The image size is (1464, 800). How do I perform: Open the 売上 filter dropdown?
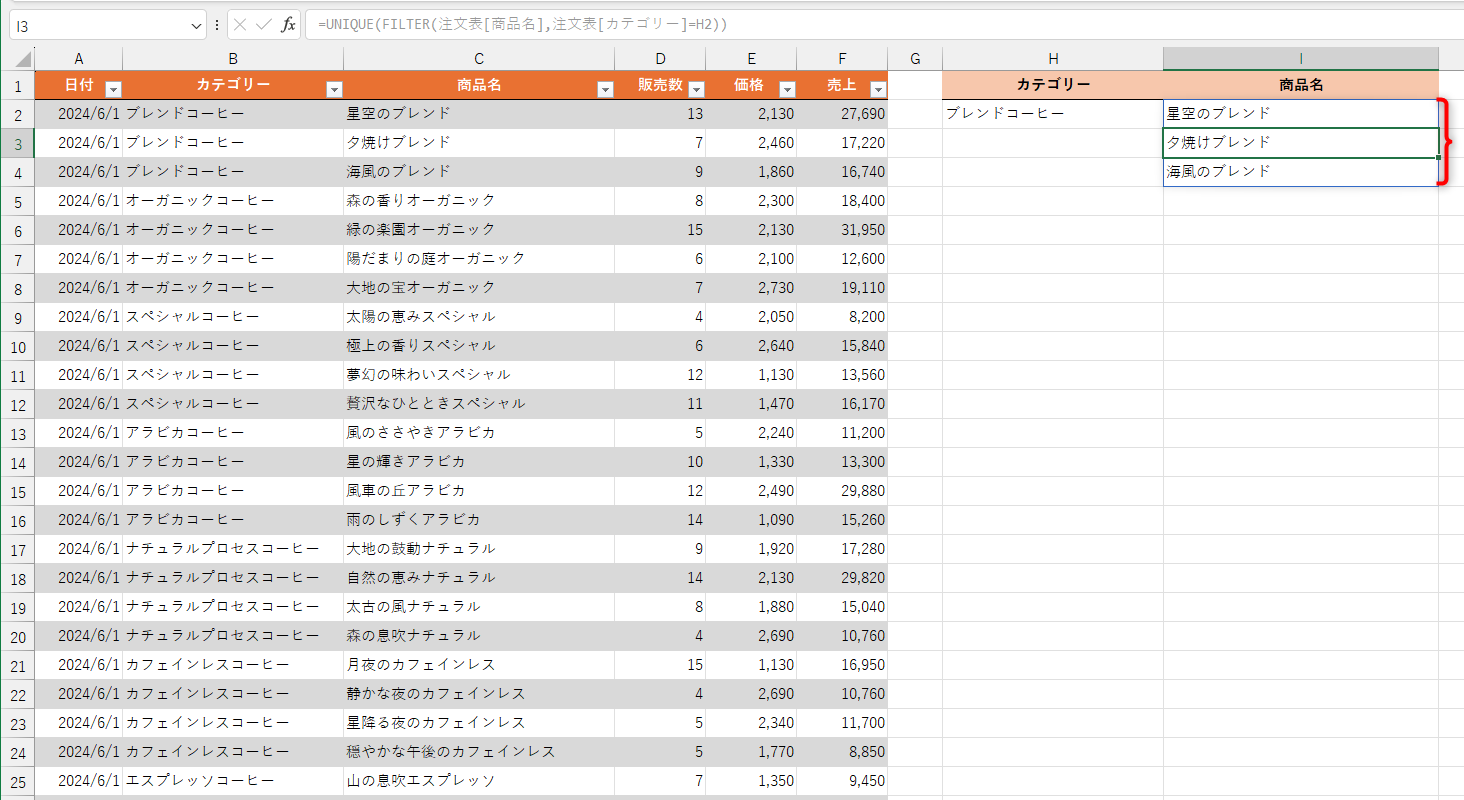click(x=878, y=89)
